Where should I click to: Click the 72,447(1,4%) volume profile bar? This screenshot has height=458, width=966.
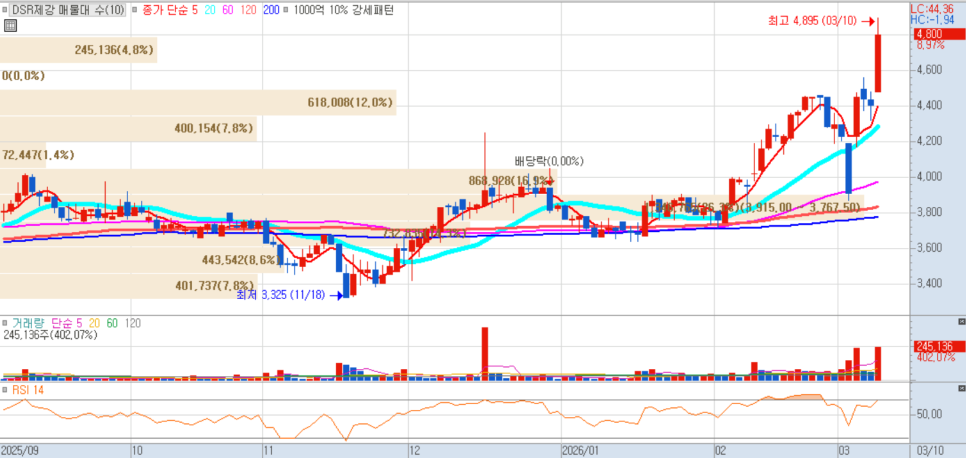(23, 154)
